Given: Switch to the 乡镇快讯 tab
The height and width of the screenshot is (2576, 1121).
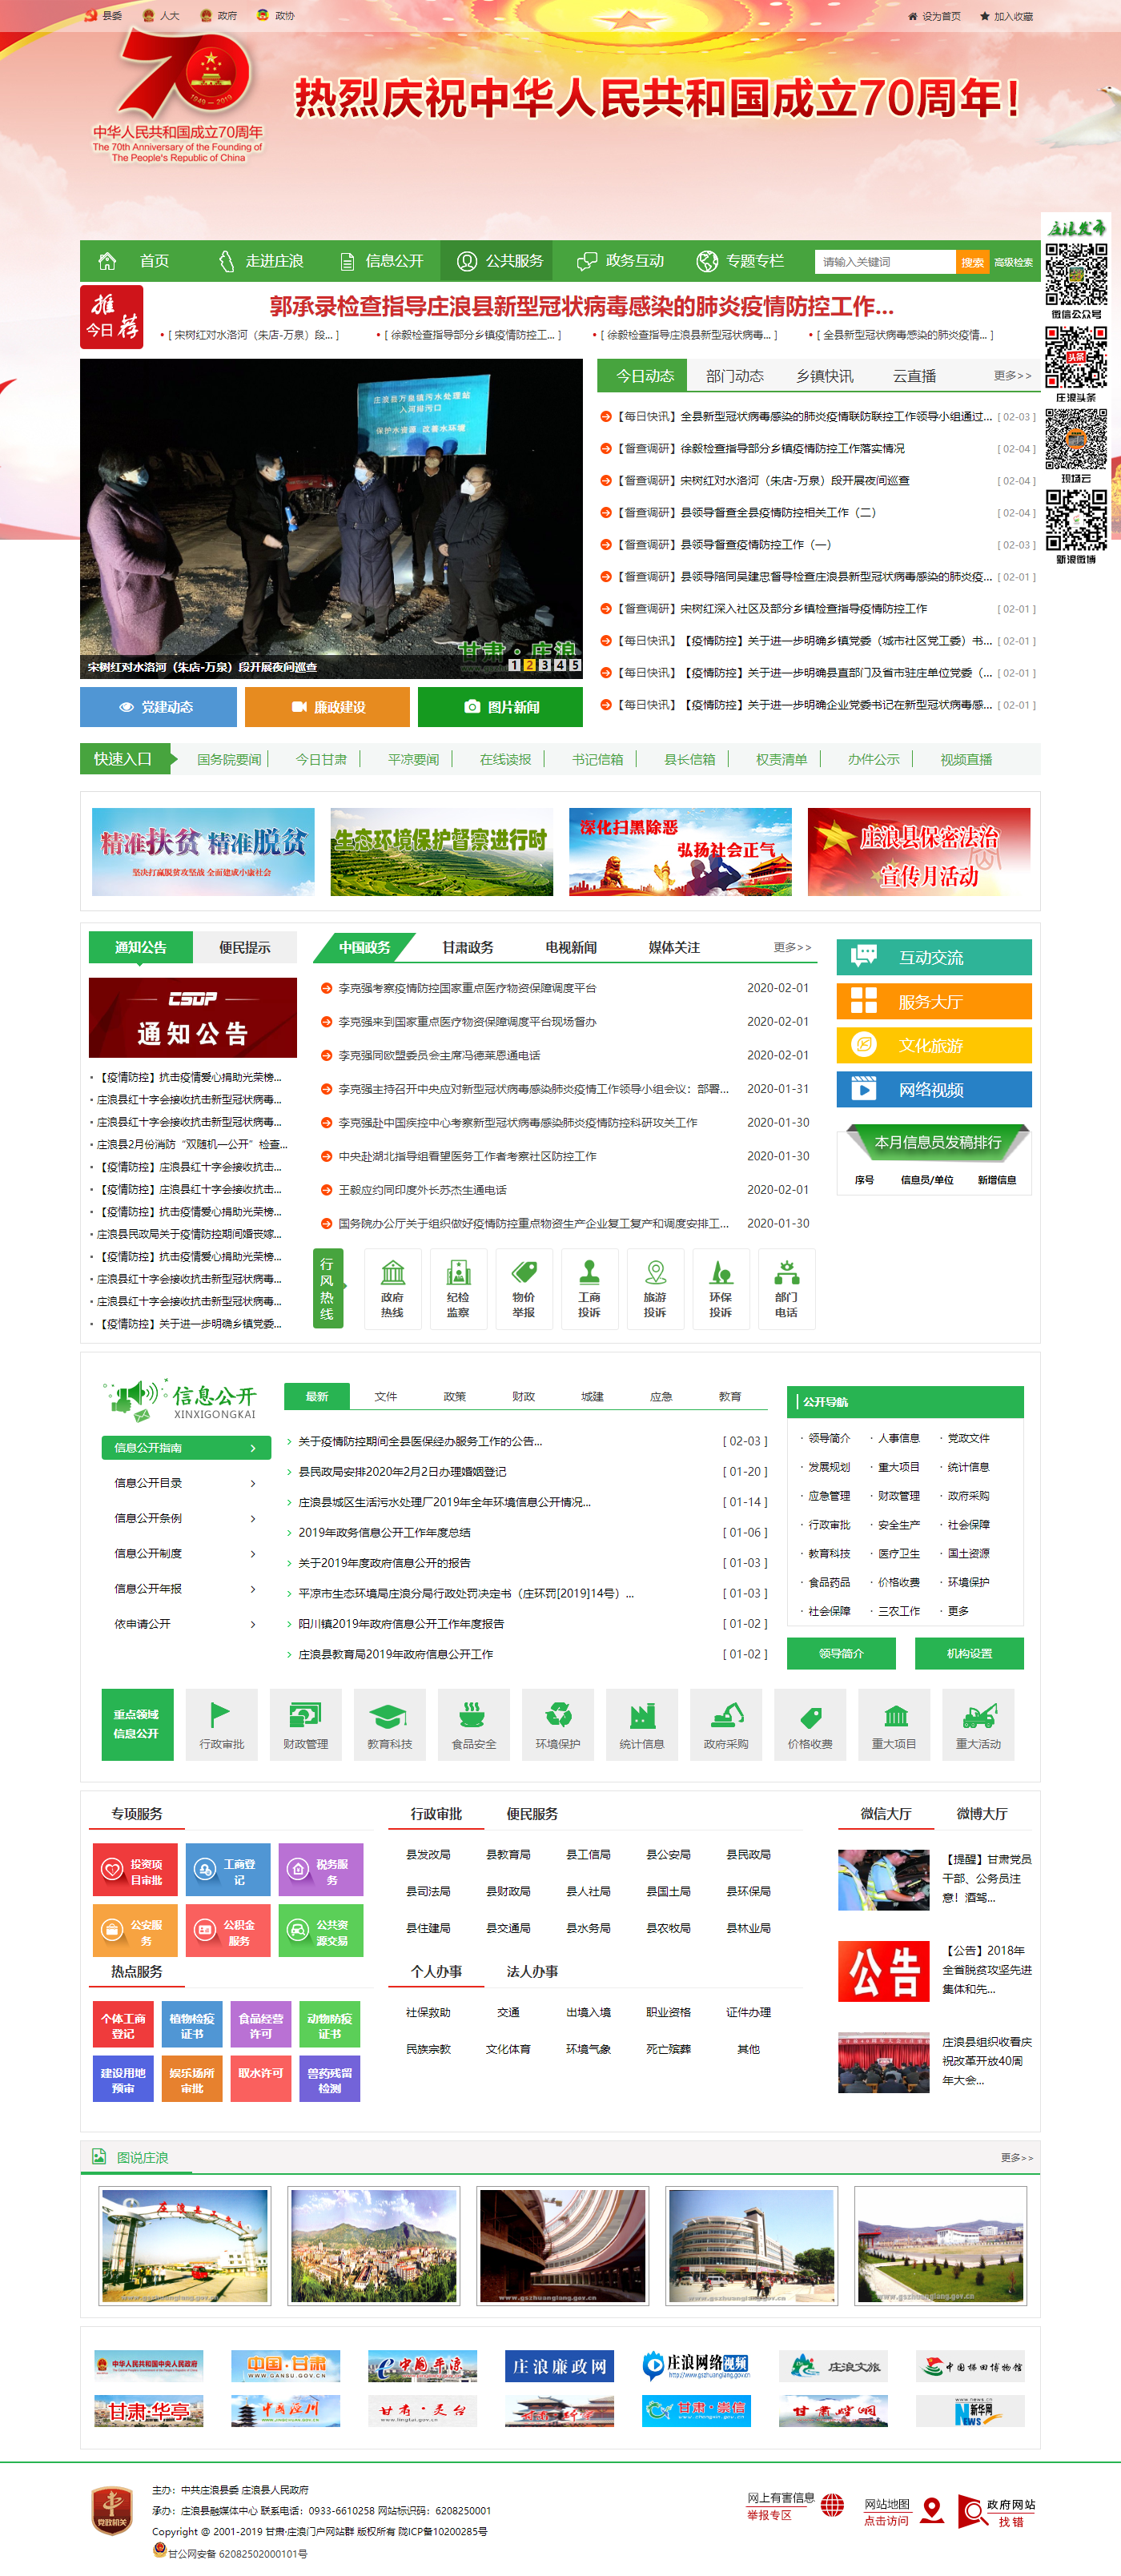Looking at the screenshot, I should coord(824,376).
